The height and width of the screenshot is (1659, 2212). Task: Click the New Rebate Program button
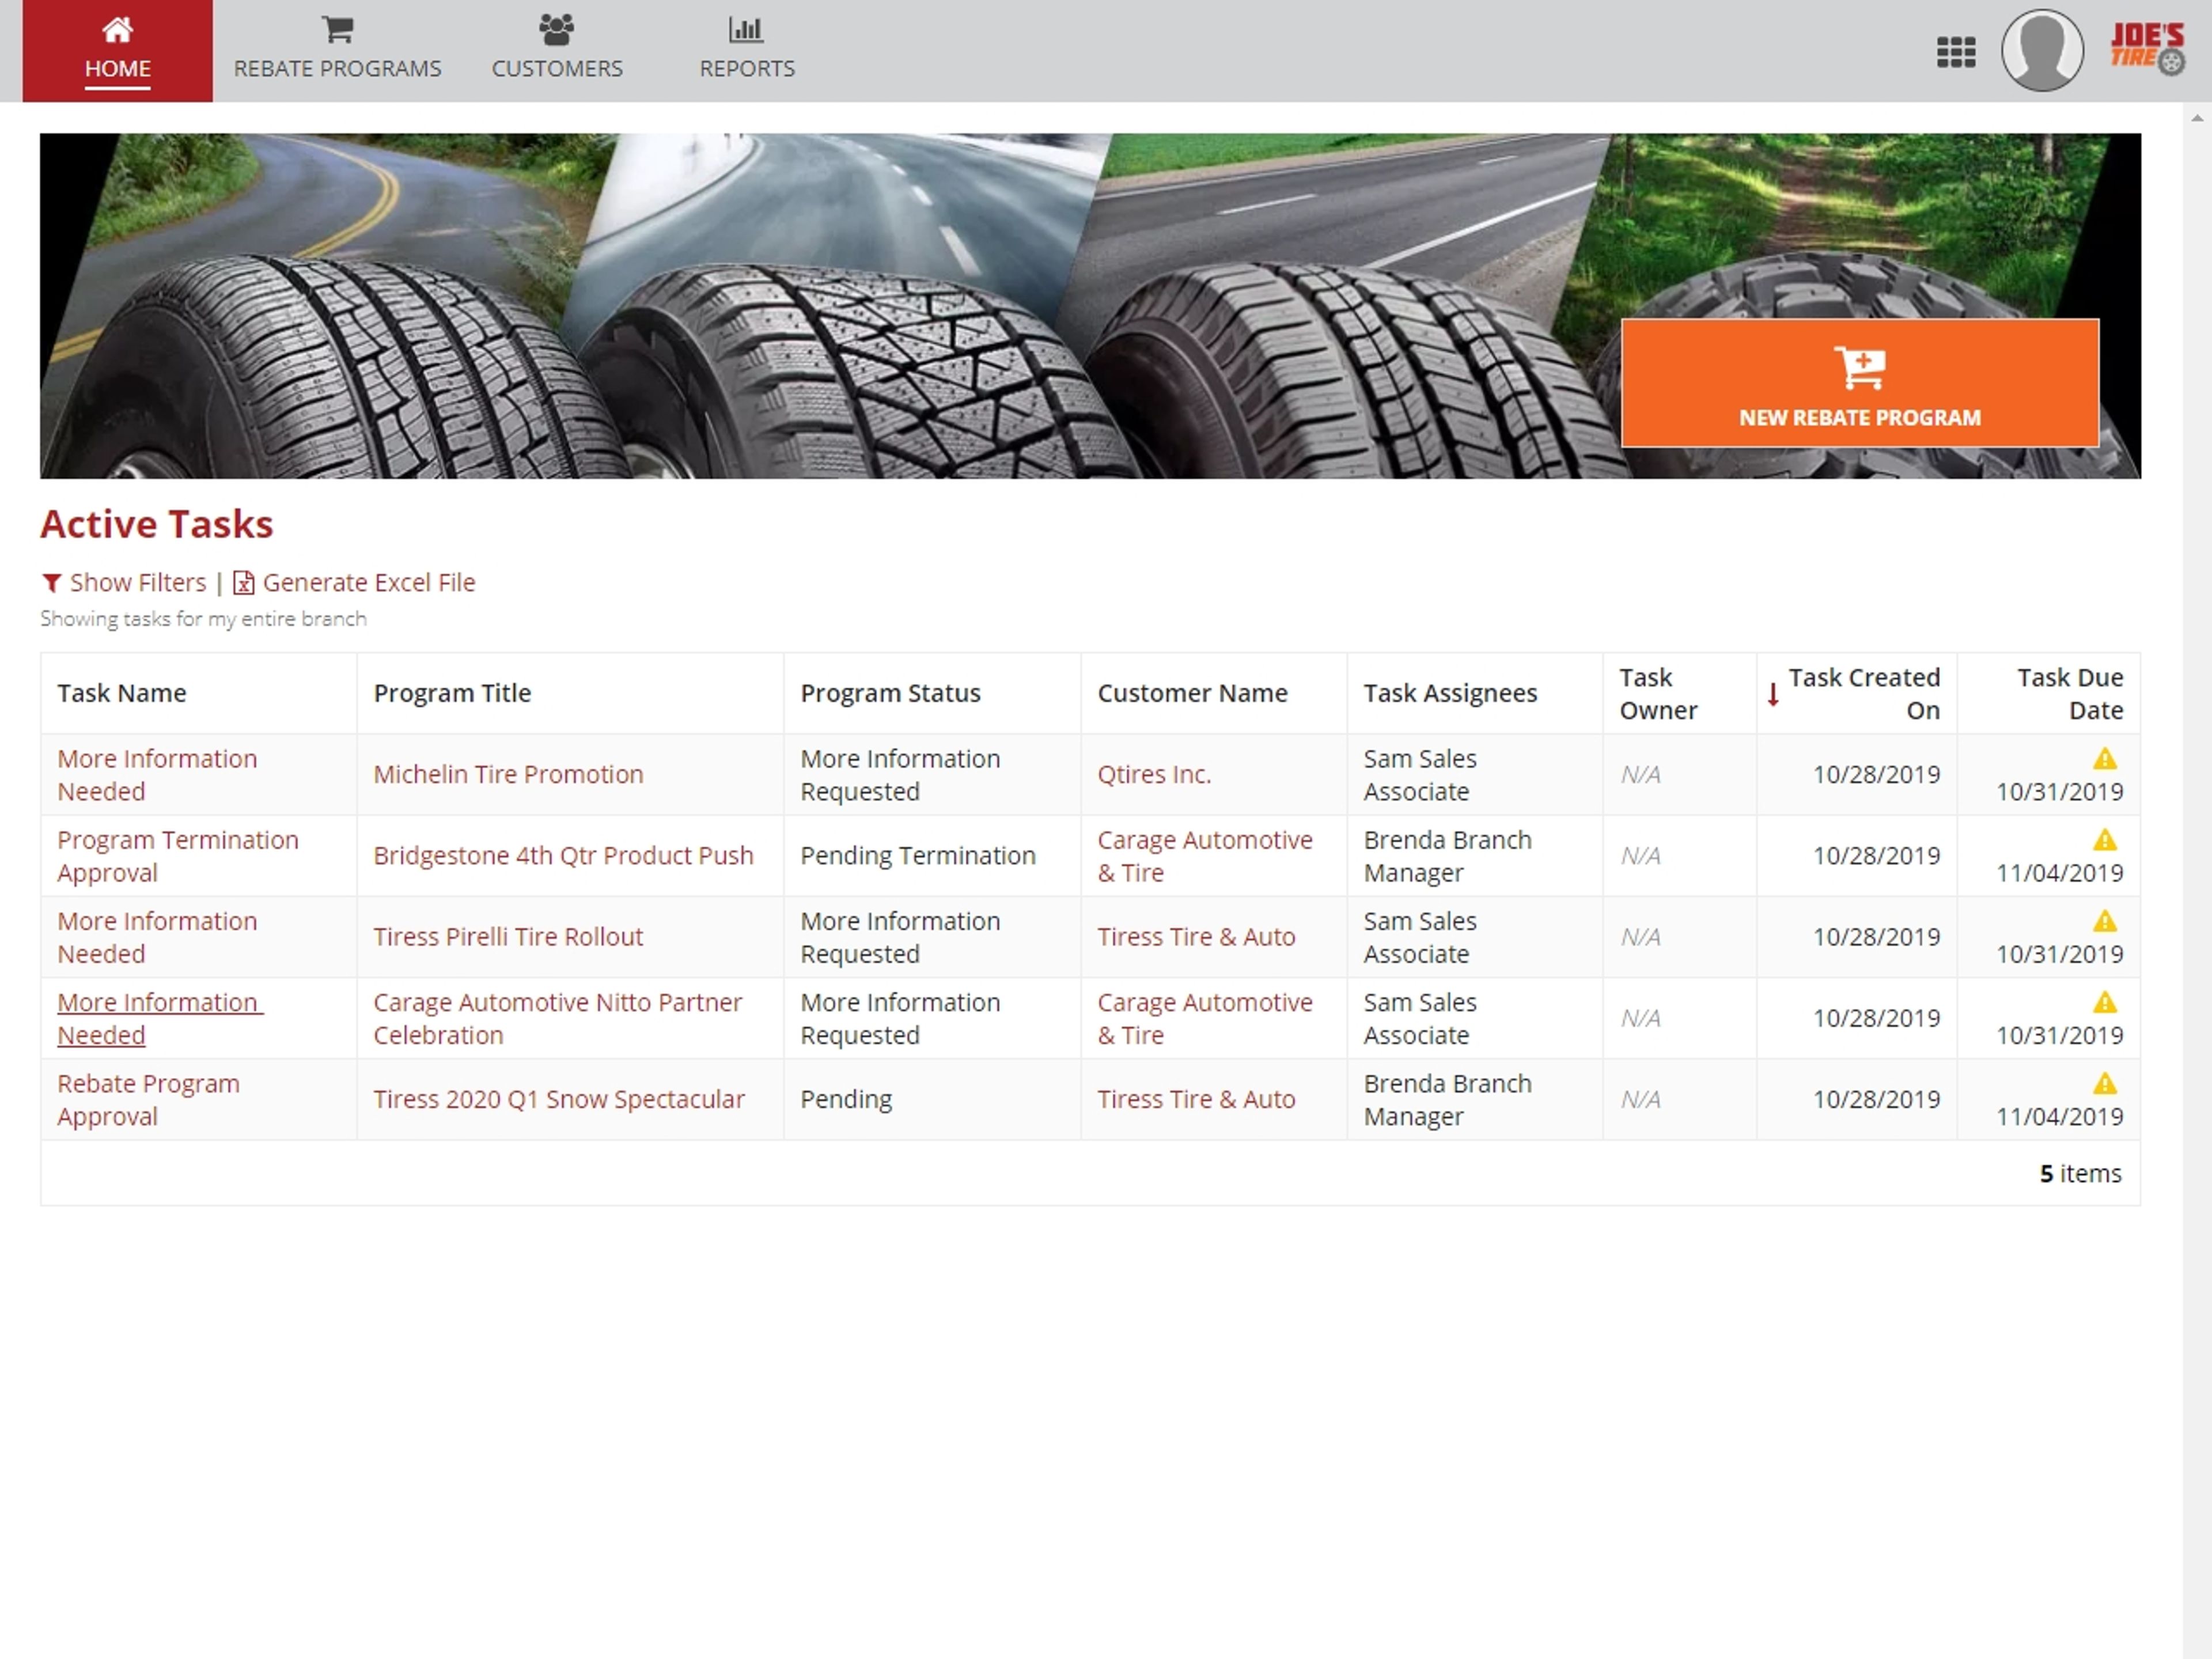pos(1859,383)
